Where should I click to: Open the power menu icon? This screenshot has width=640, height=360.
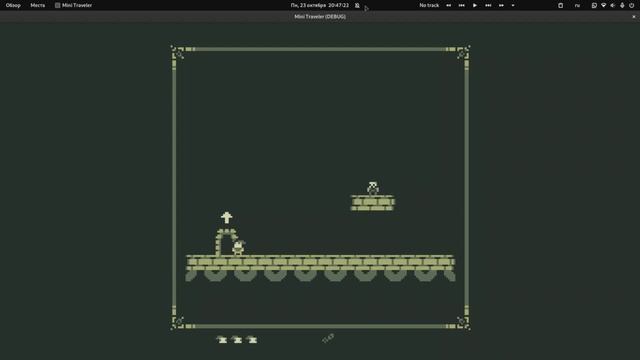click(x=631, y=5)
